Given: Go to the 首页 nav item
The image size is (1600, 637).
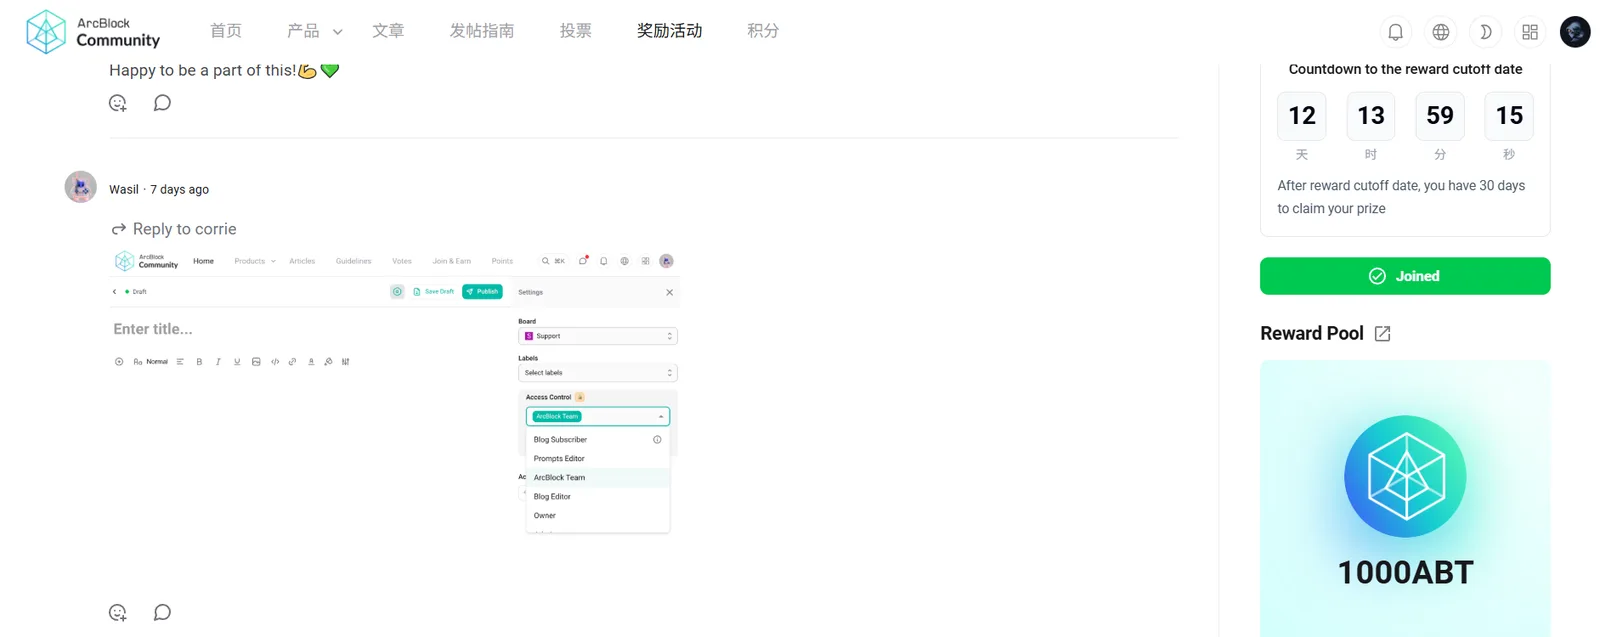Looking at the screenshot, I should tap(226, 31).
